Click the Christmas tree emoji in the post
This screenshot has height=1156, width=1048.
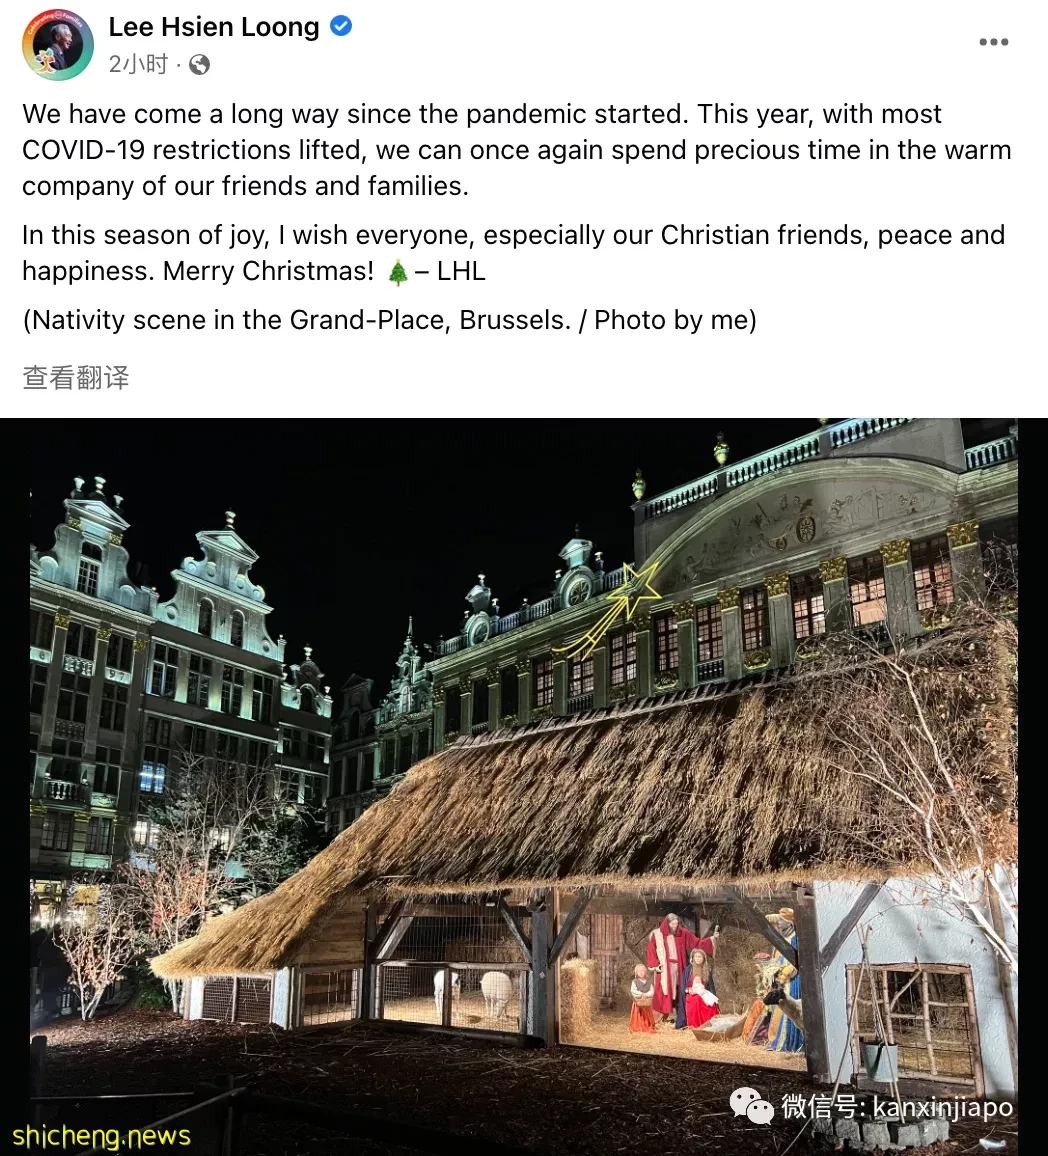[x=397, y=272]
